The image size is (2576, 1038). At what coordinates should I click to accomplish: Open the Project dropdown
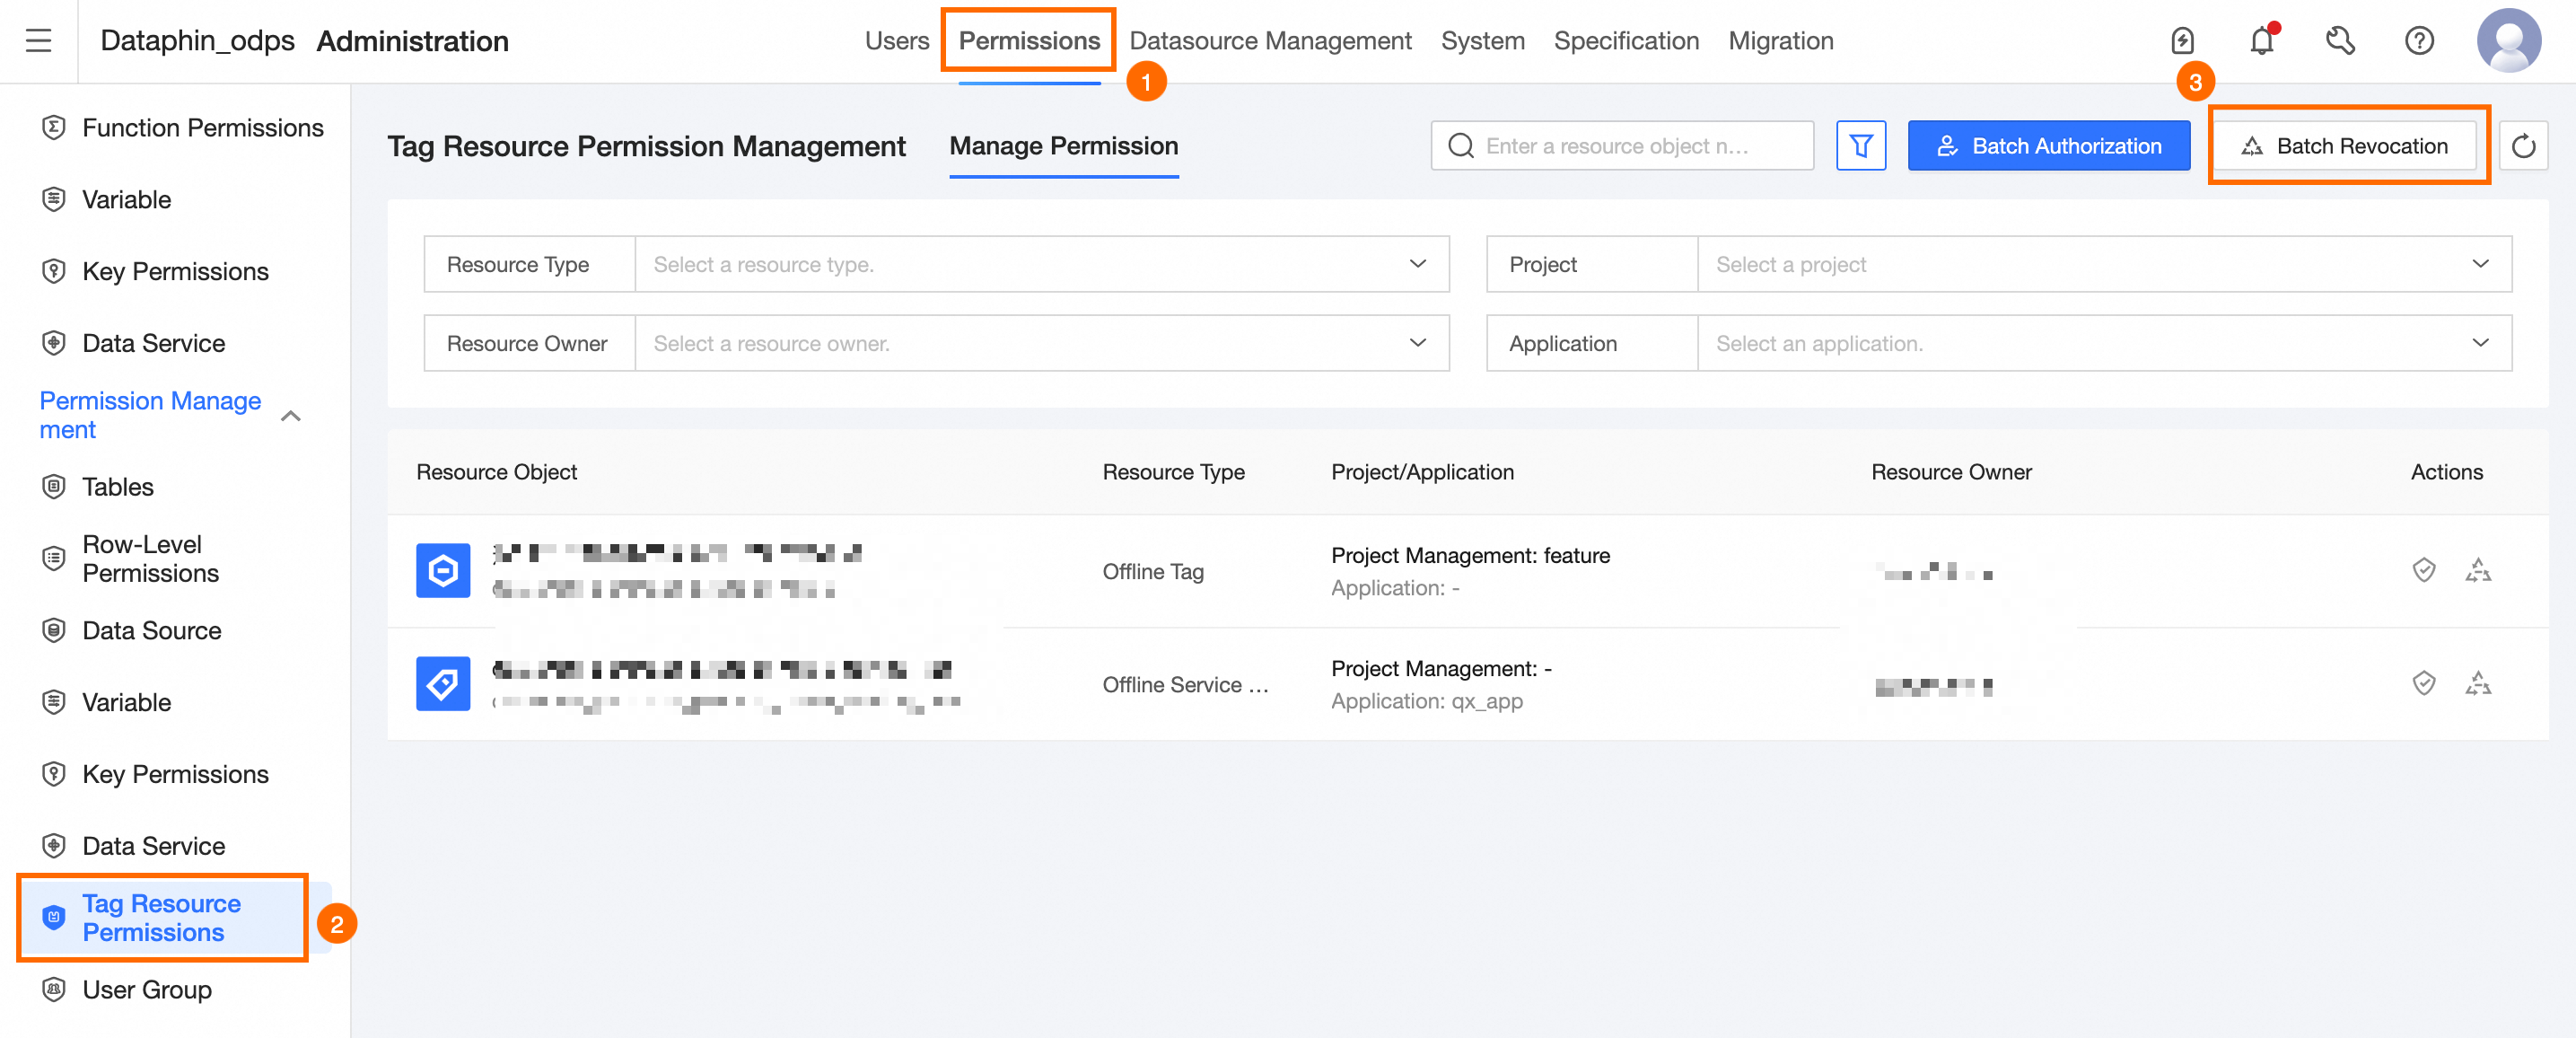[x=2104, y=264]
